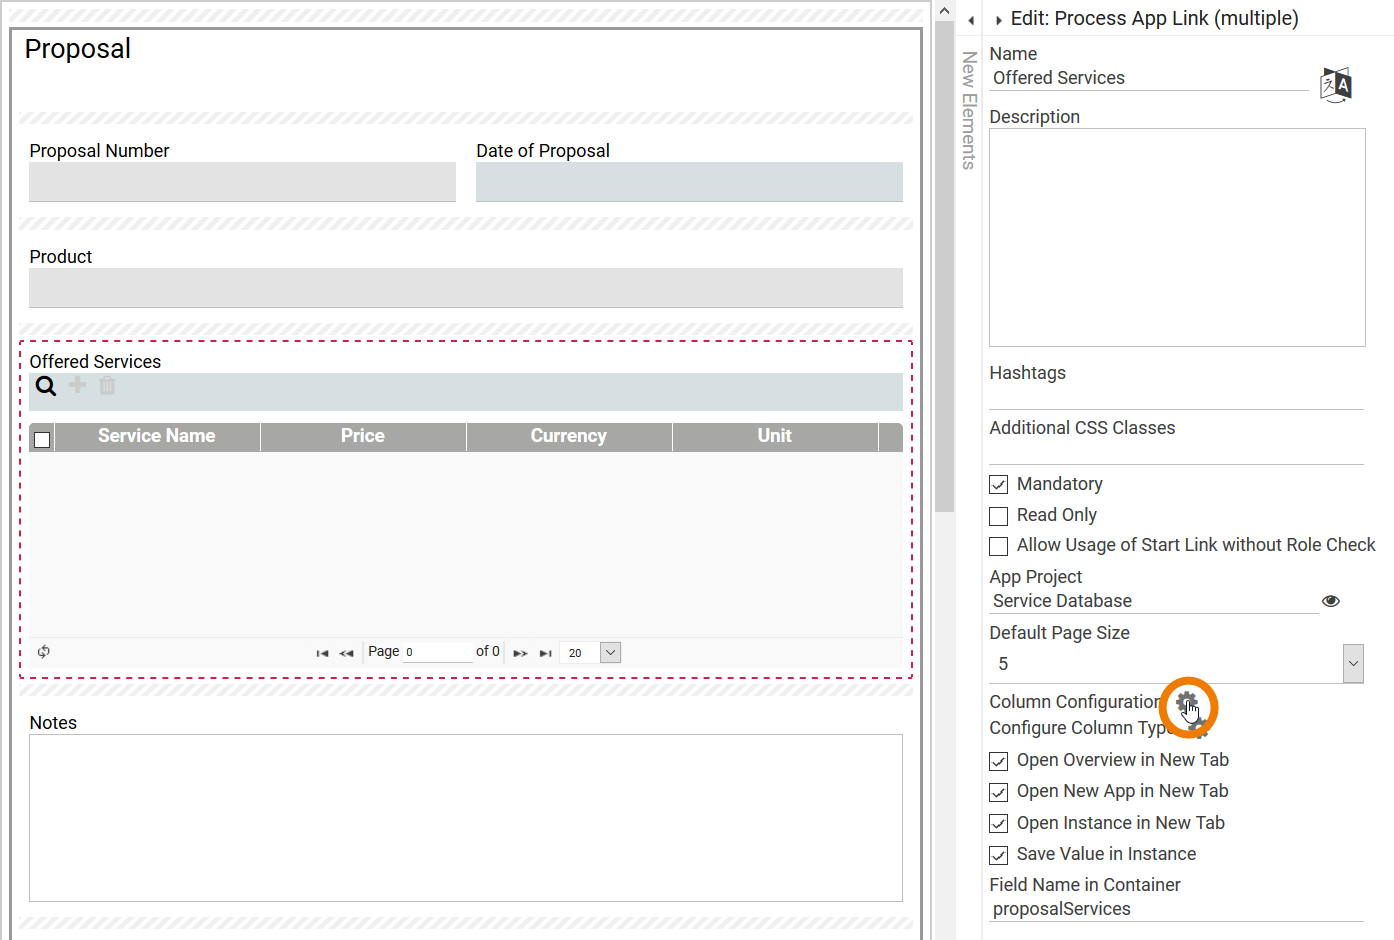Refresh the Offered Services table
The height and width of the screenshot is (940, 1394).
43,652
